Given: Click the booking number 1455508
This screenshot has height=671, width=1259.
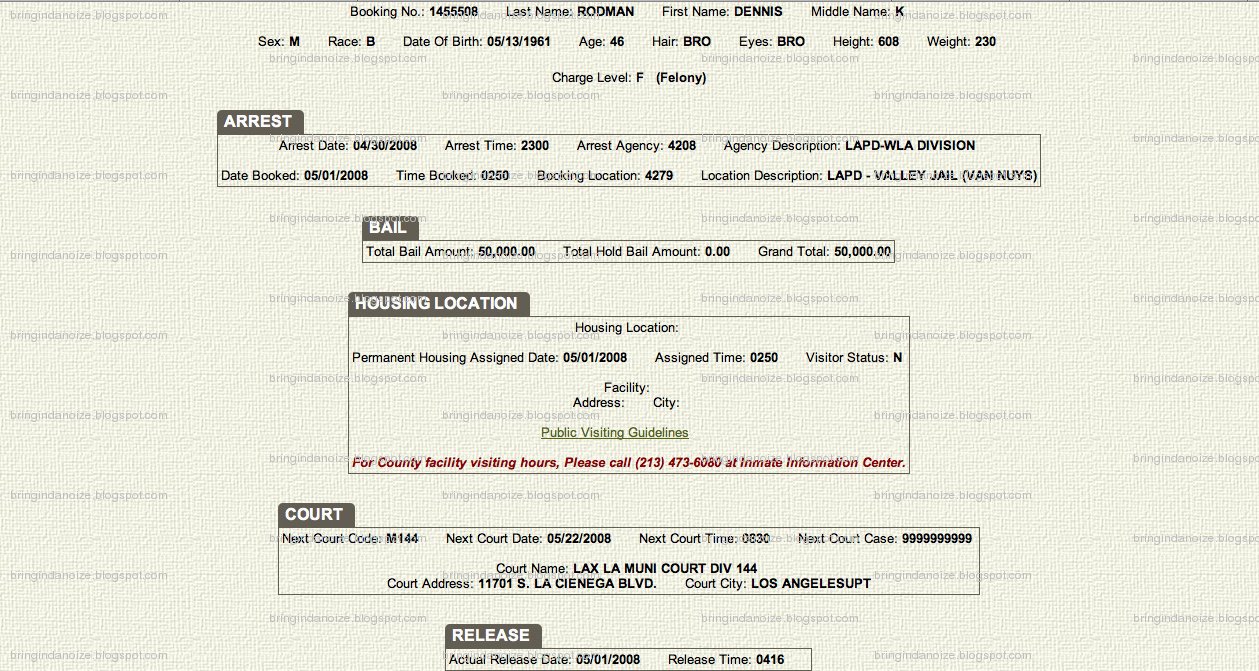Looking at the screenshot, I should coord(454,12).
